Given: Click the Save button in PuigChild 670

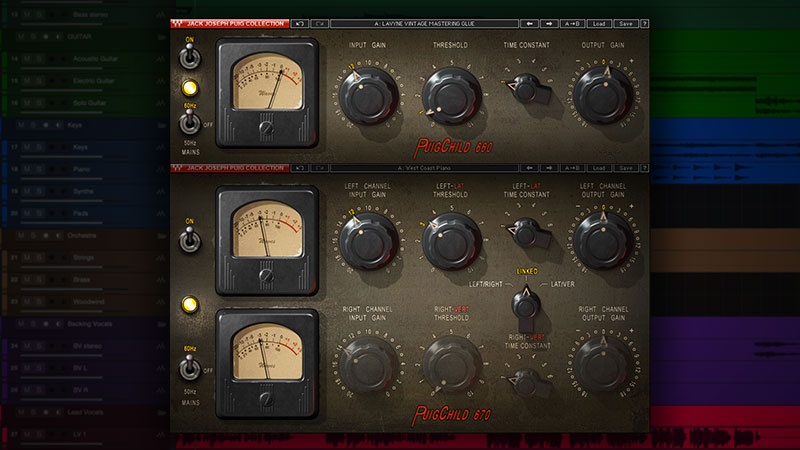Looking at the screenshot, I should (x=626, y=168).
